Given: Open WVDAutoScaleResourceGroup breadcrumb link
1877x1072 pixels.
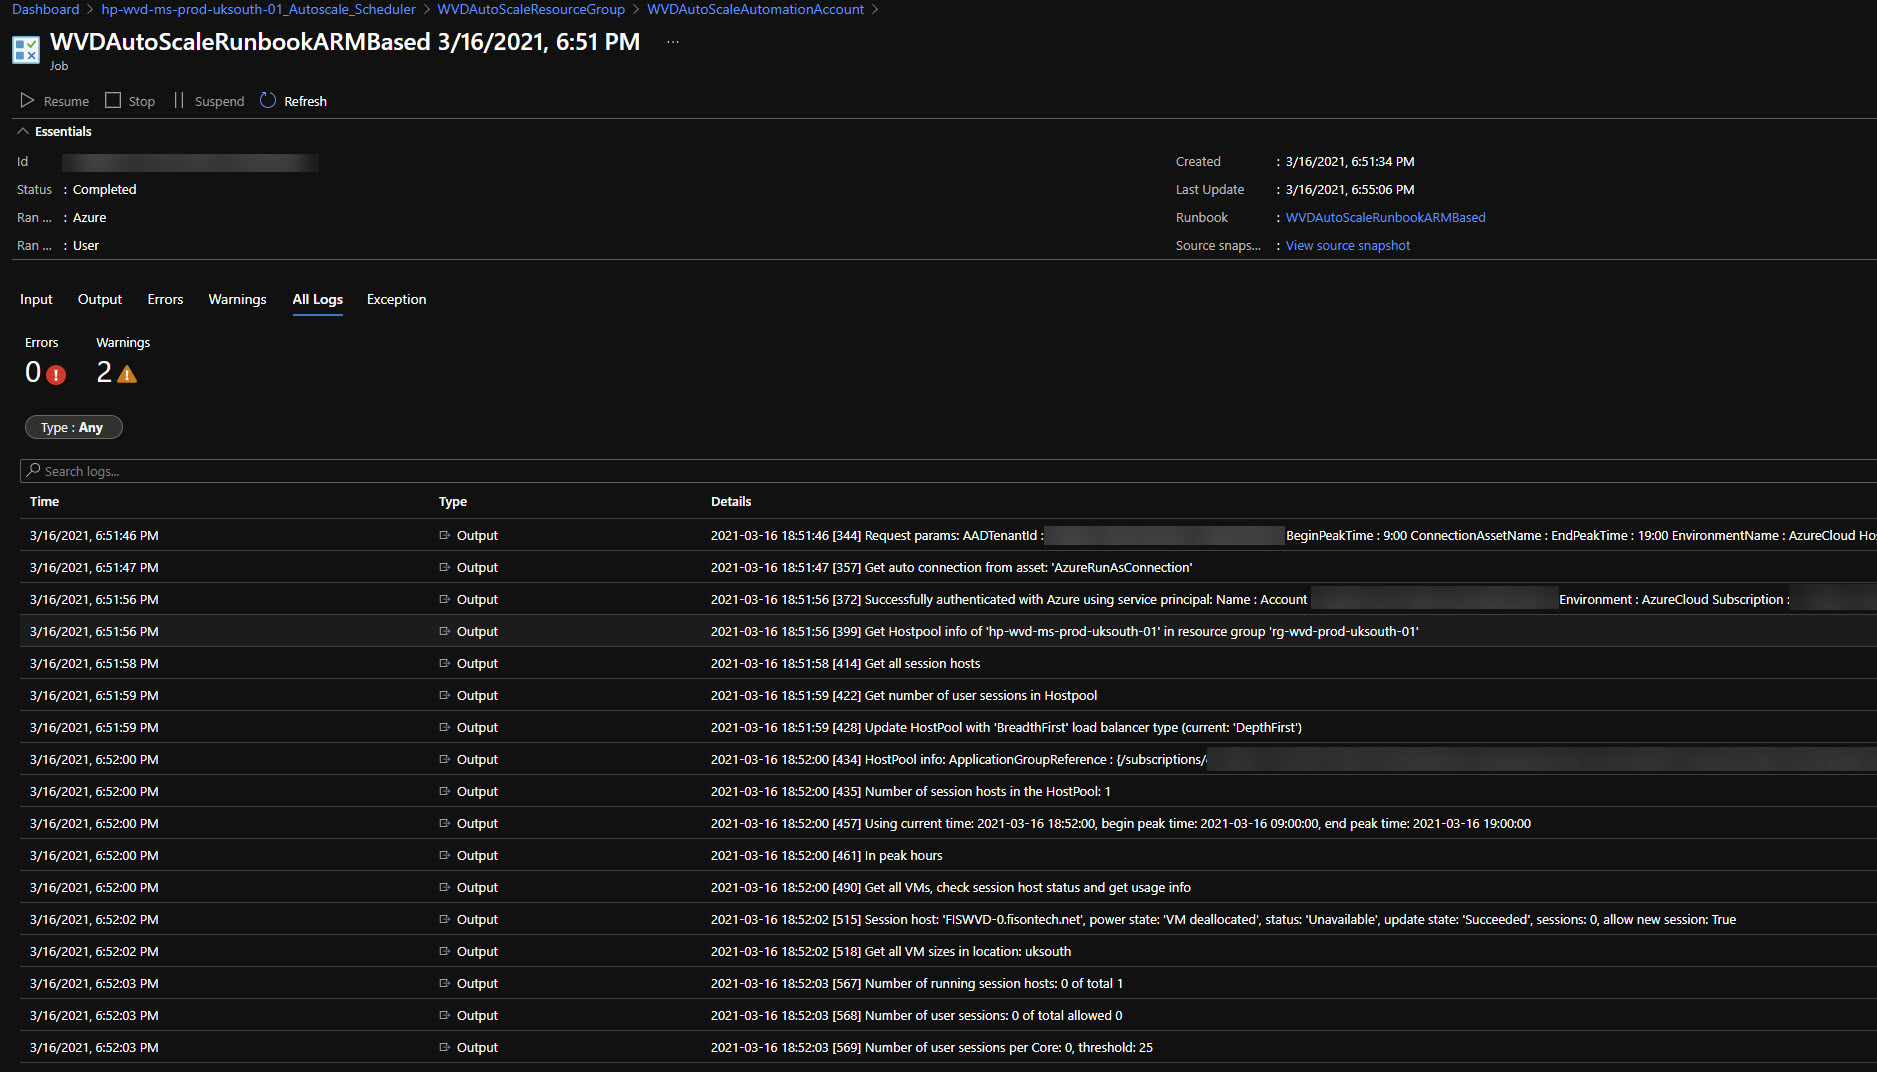Looking at the screenshot, I should [531, 9].
